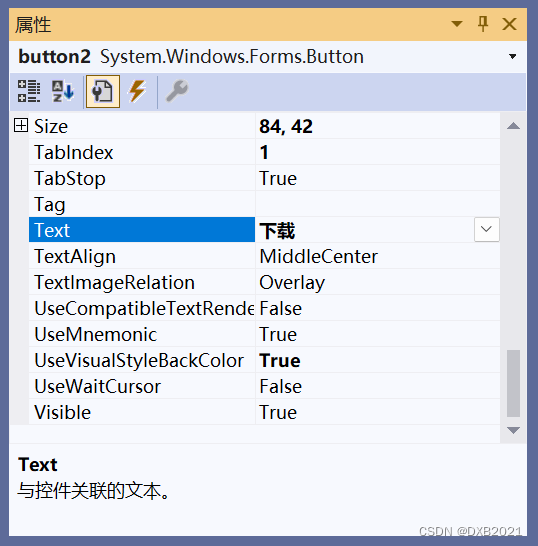Screen dimensions: 538x546
Task: Select the TextImageRelation property
Action: (142, 282)
